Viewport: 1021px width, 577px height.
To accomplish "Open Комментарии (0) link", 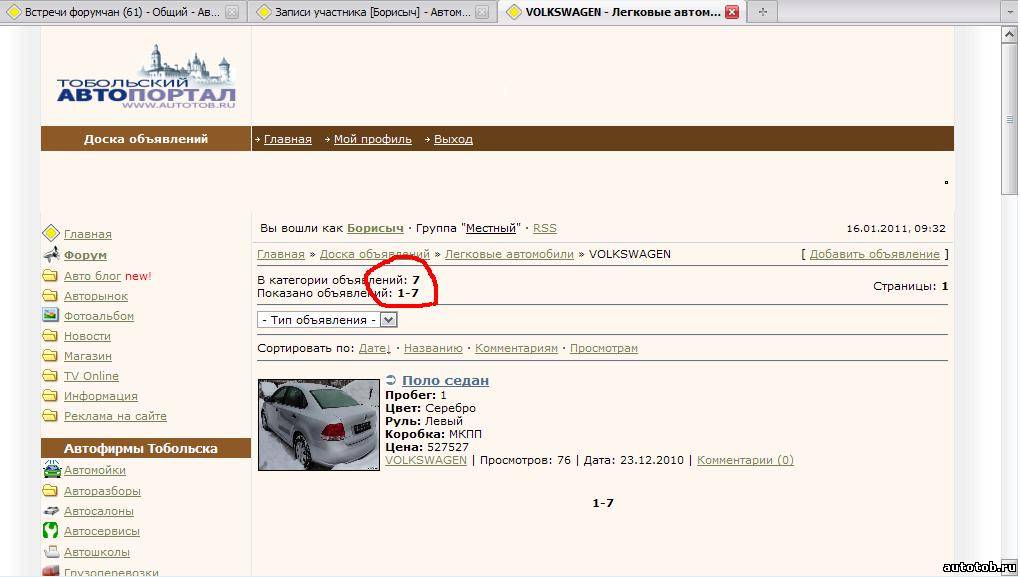I will pyautogui.click(x=745, y=460).
